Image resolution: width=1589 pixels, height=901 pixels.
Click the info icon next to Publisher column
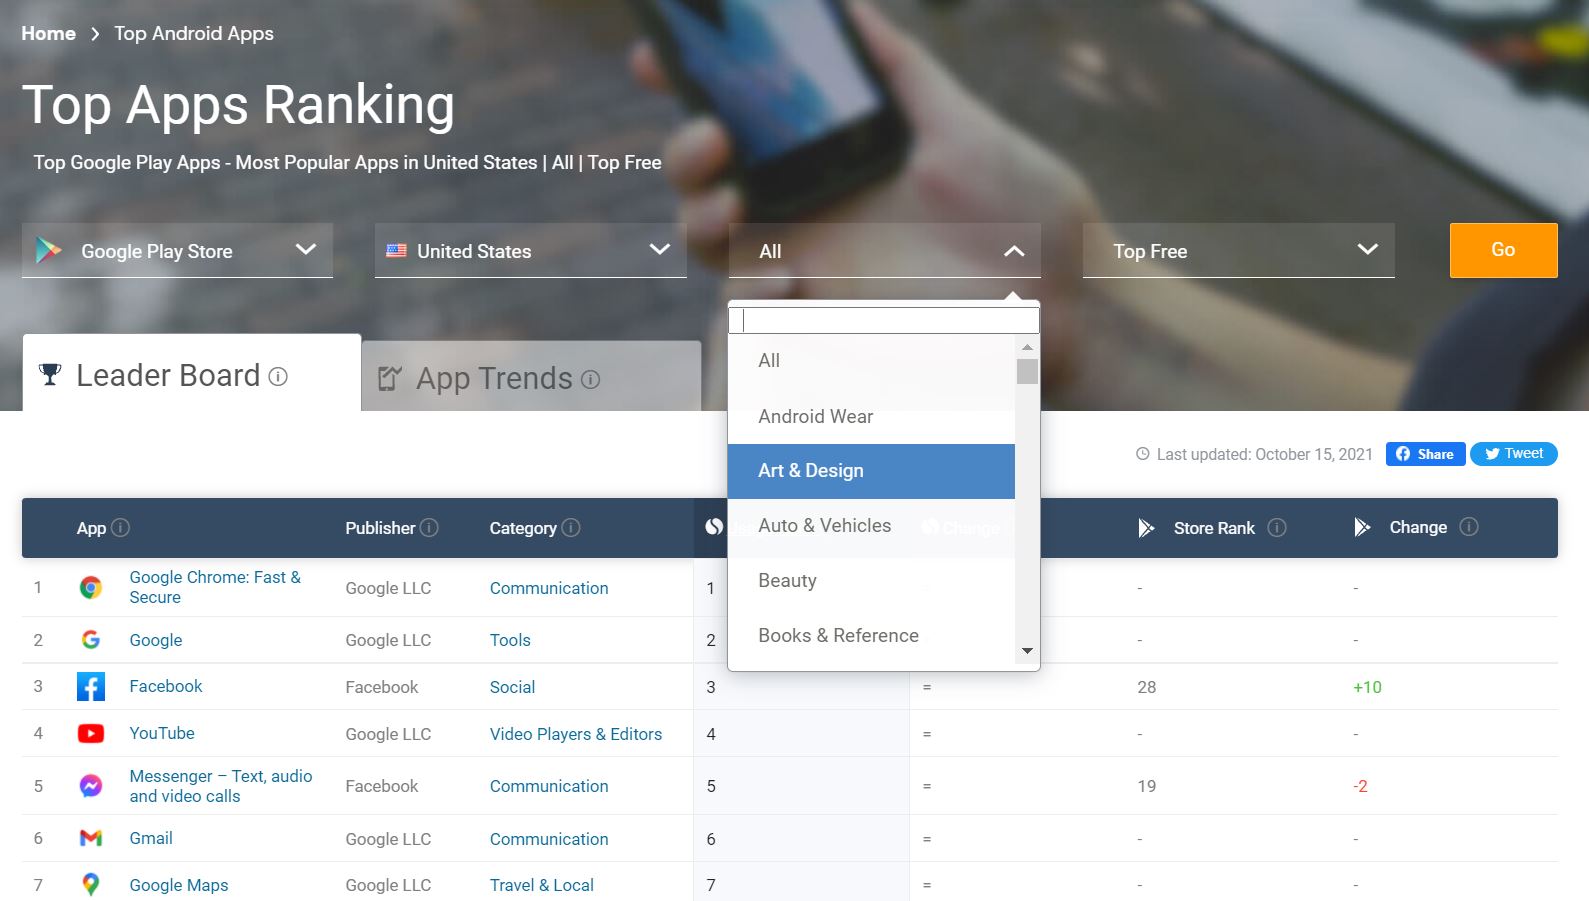429,527
